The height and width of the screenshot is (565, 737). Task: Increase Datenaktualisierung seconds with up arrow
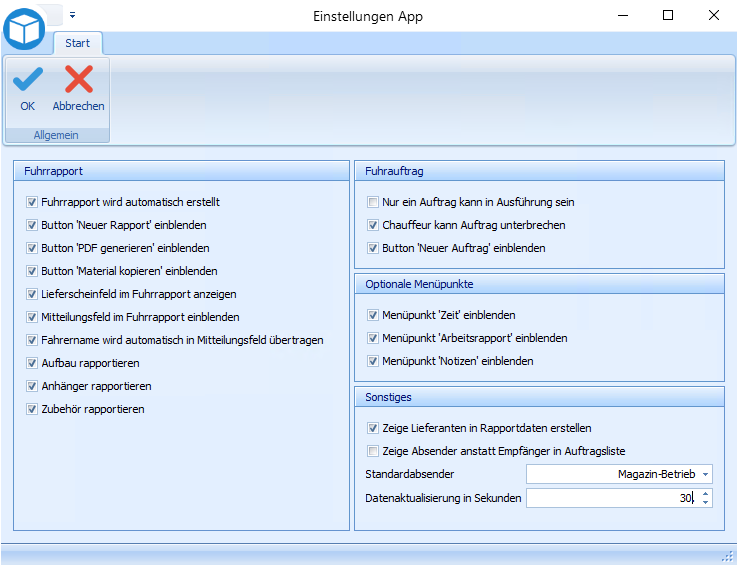[x=706, y=494]
